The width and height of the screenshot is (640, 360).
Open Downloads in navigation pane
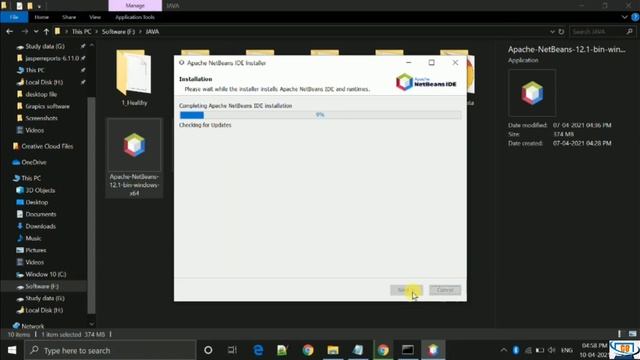(x=40, y=226)
